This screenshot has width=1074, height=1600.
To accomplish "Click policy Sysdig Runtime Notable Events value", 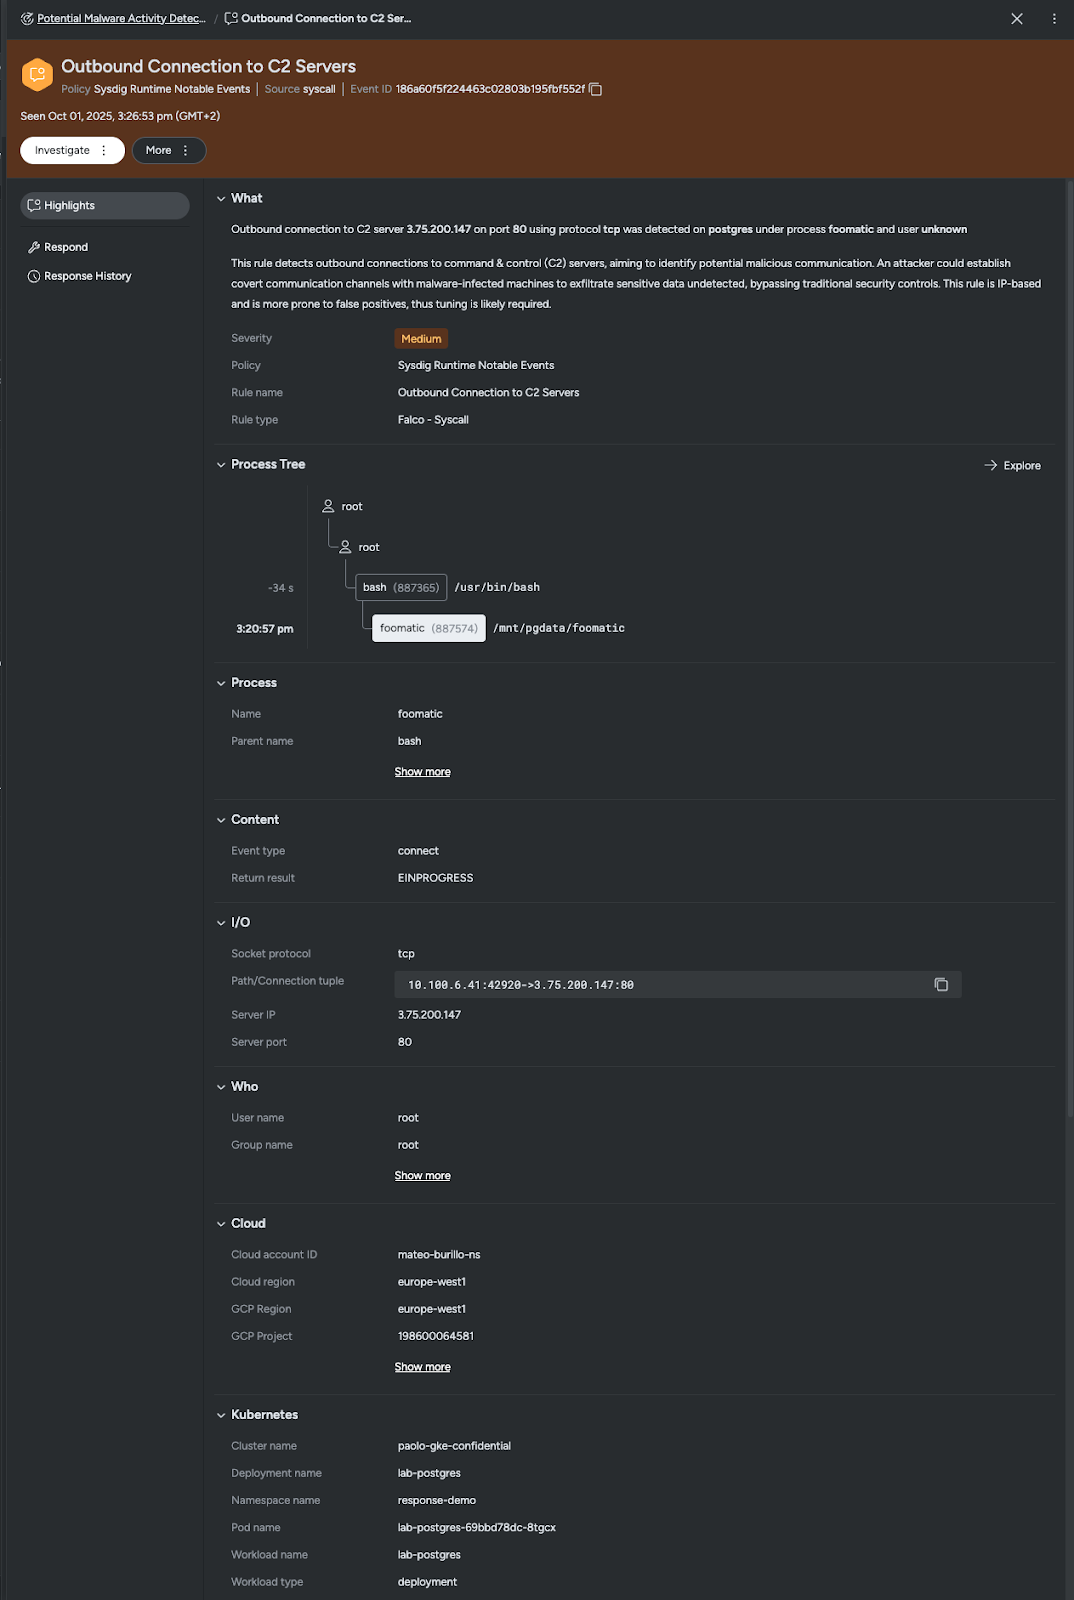I will (x=476, y=366).
